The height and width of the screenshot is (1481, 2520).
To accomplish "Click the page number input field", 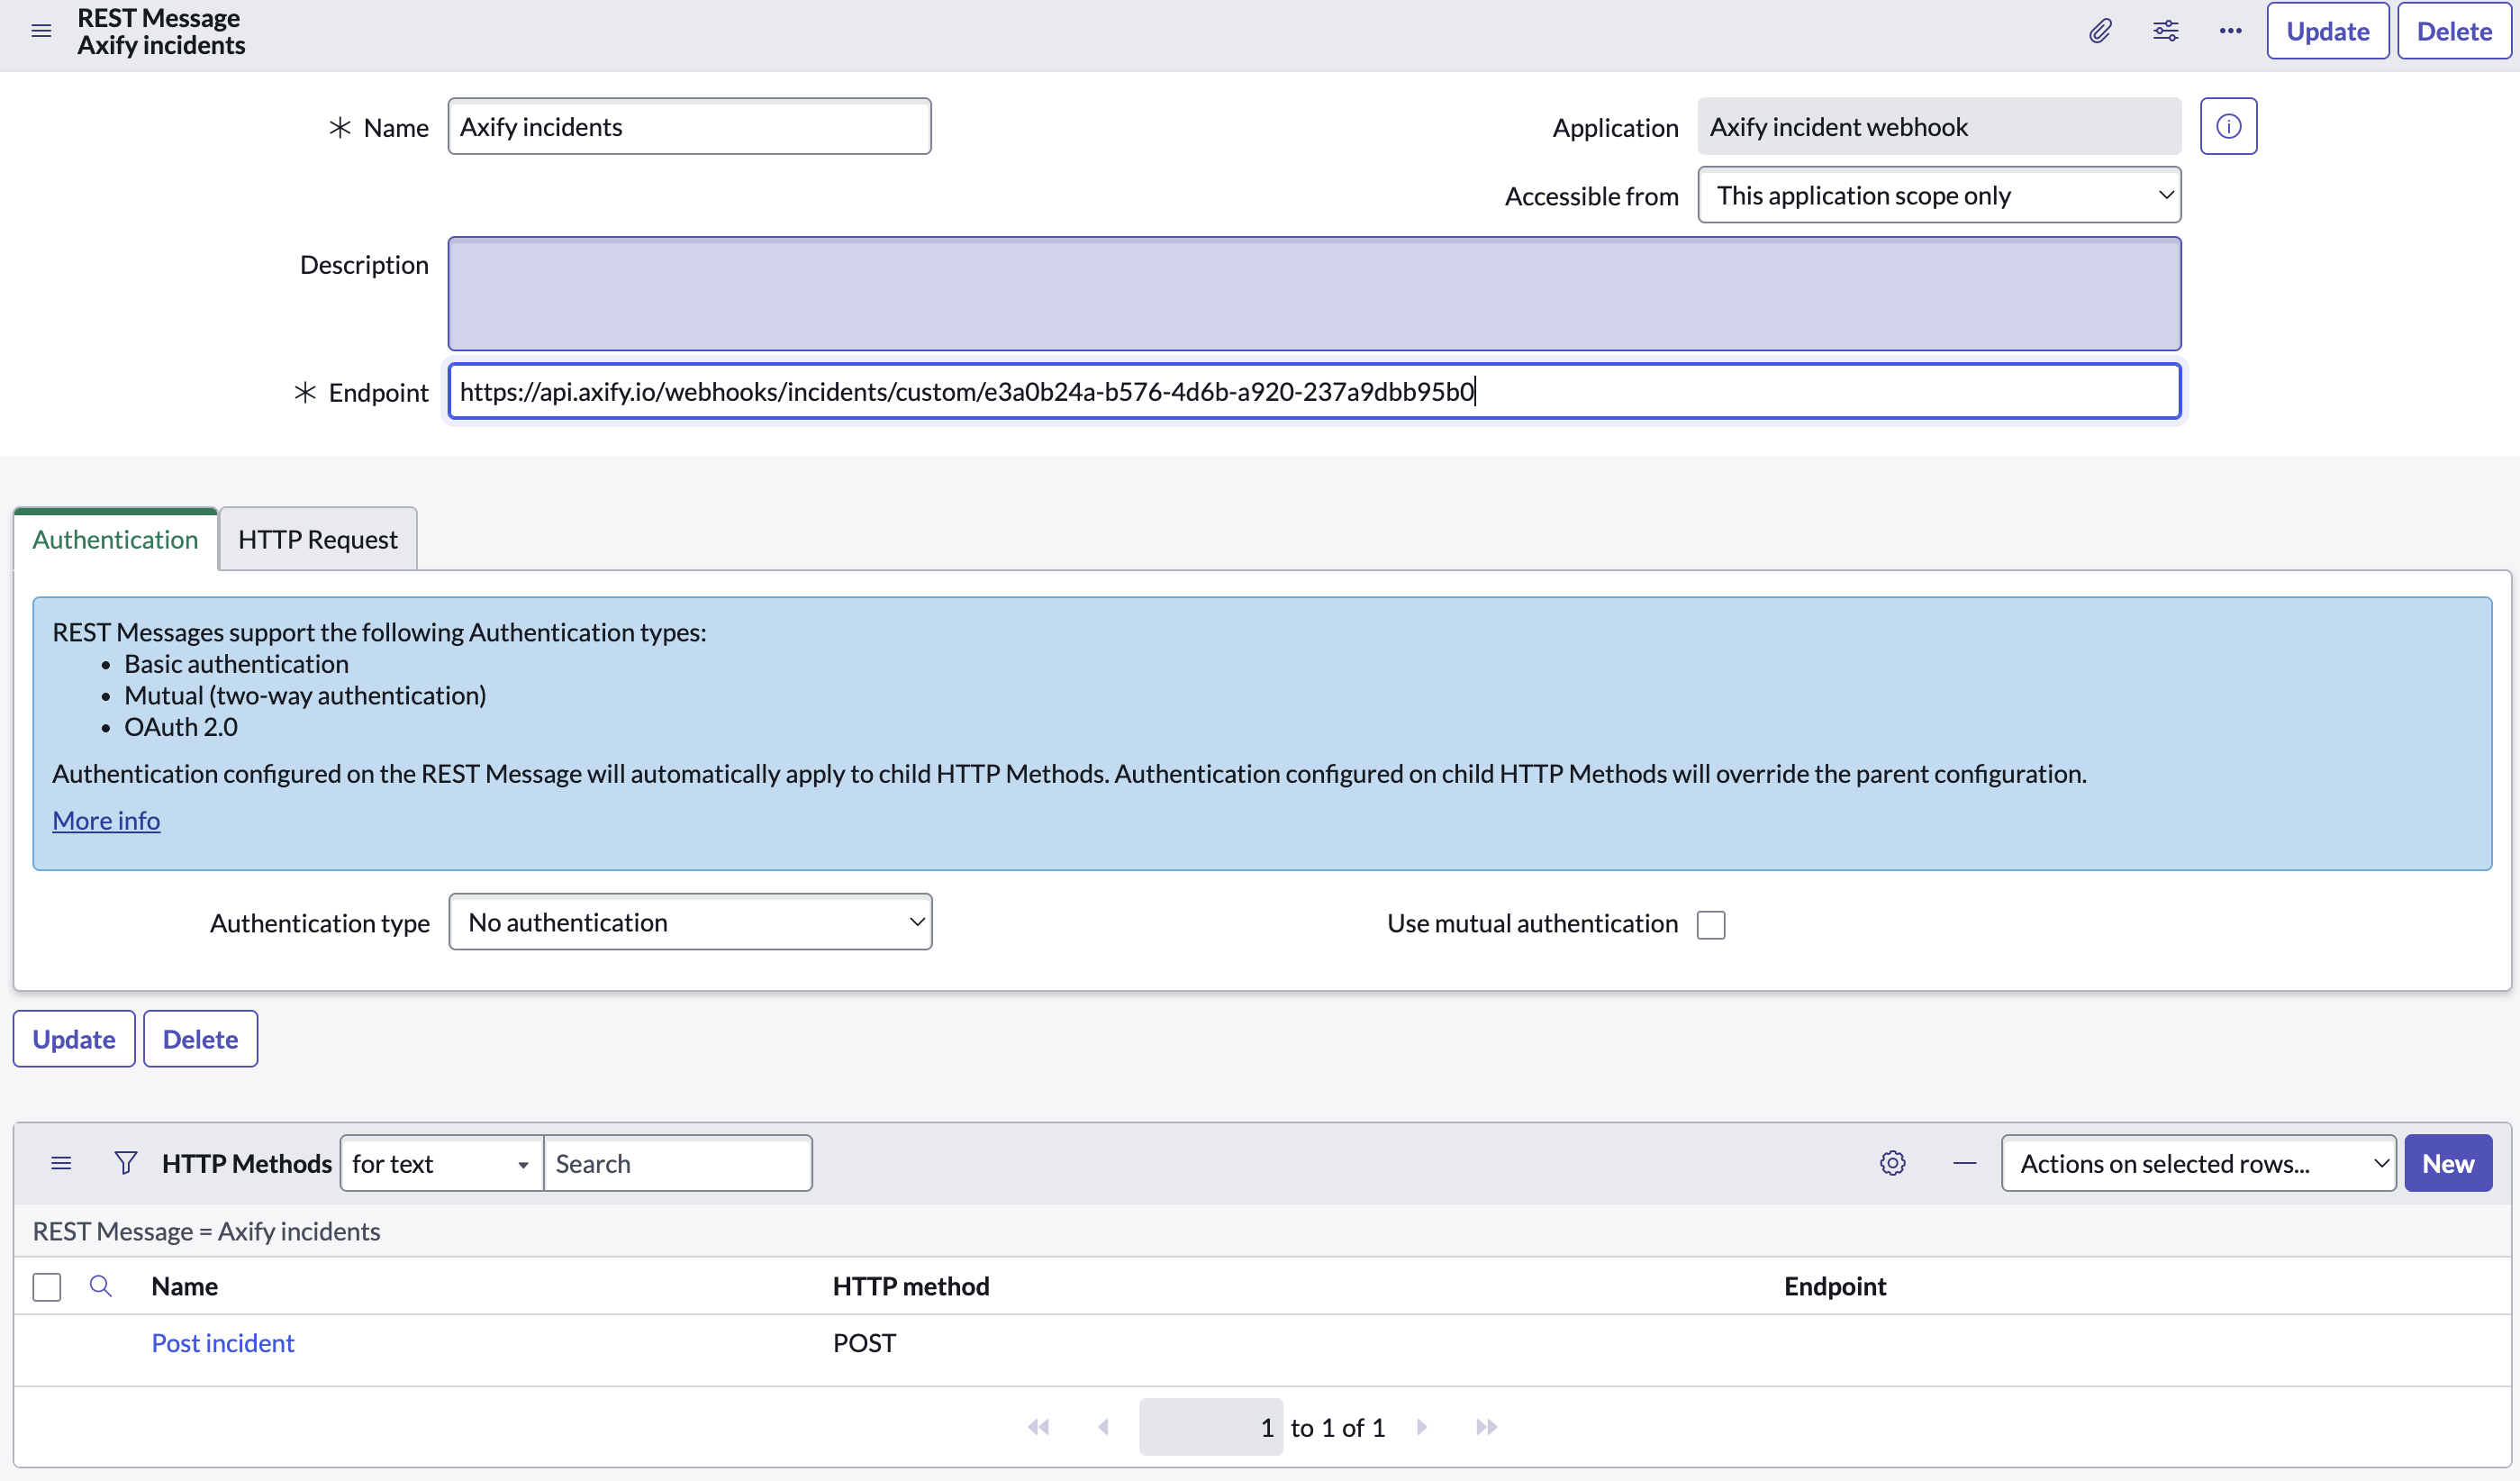I will coord(1210,1427).
